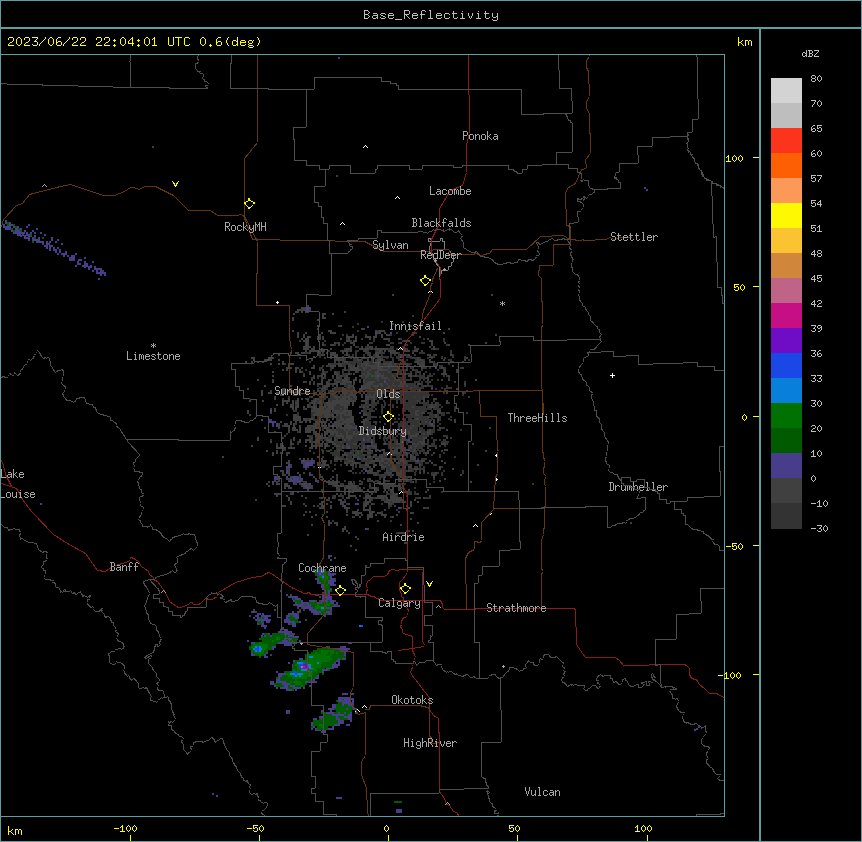Click the Calgary city label
Viewport: 862px width, 842px height.
point(399,603)
